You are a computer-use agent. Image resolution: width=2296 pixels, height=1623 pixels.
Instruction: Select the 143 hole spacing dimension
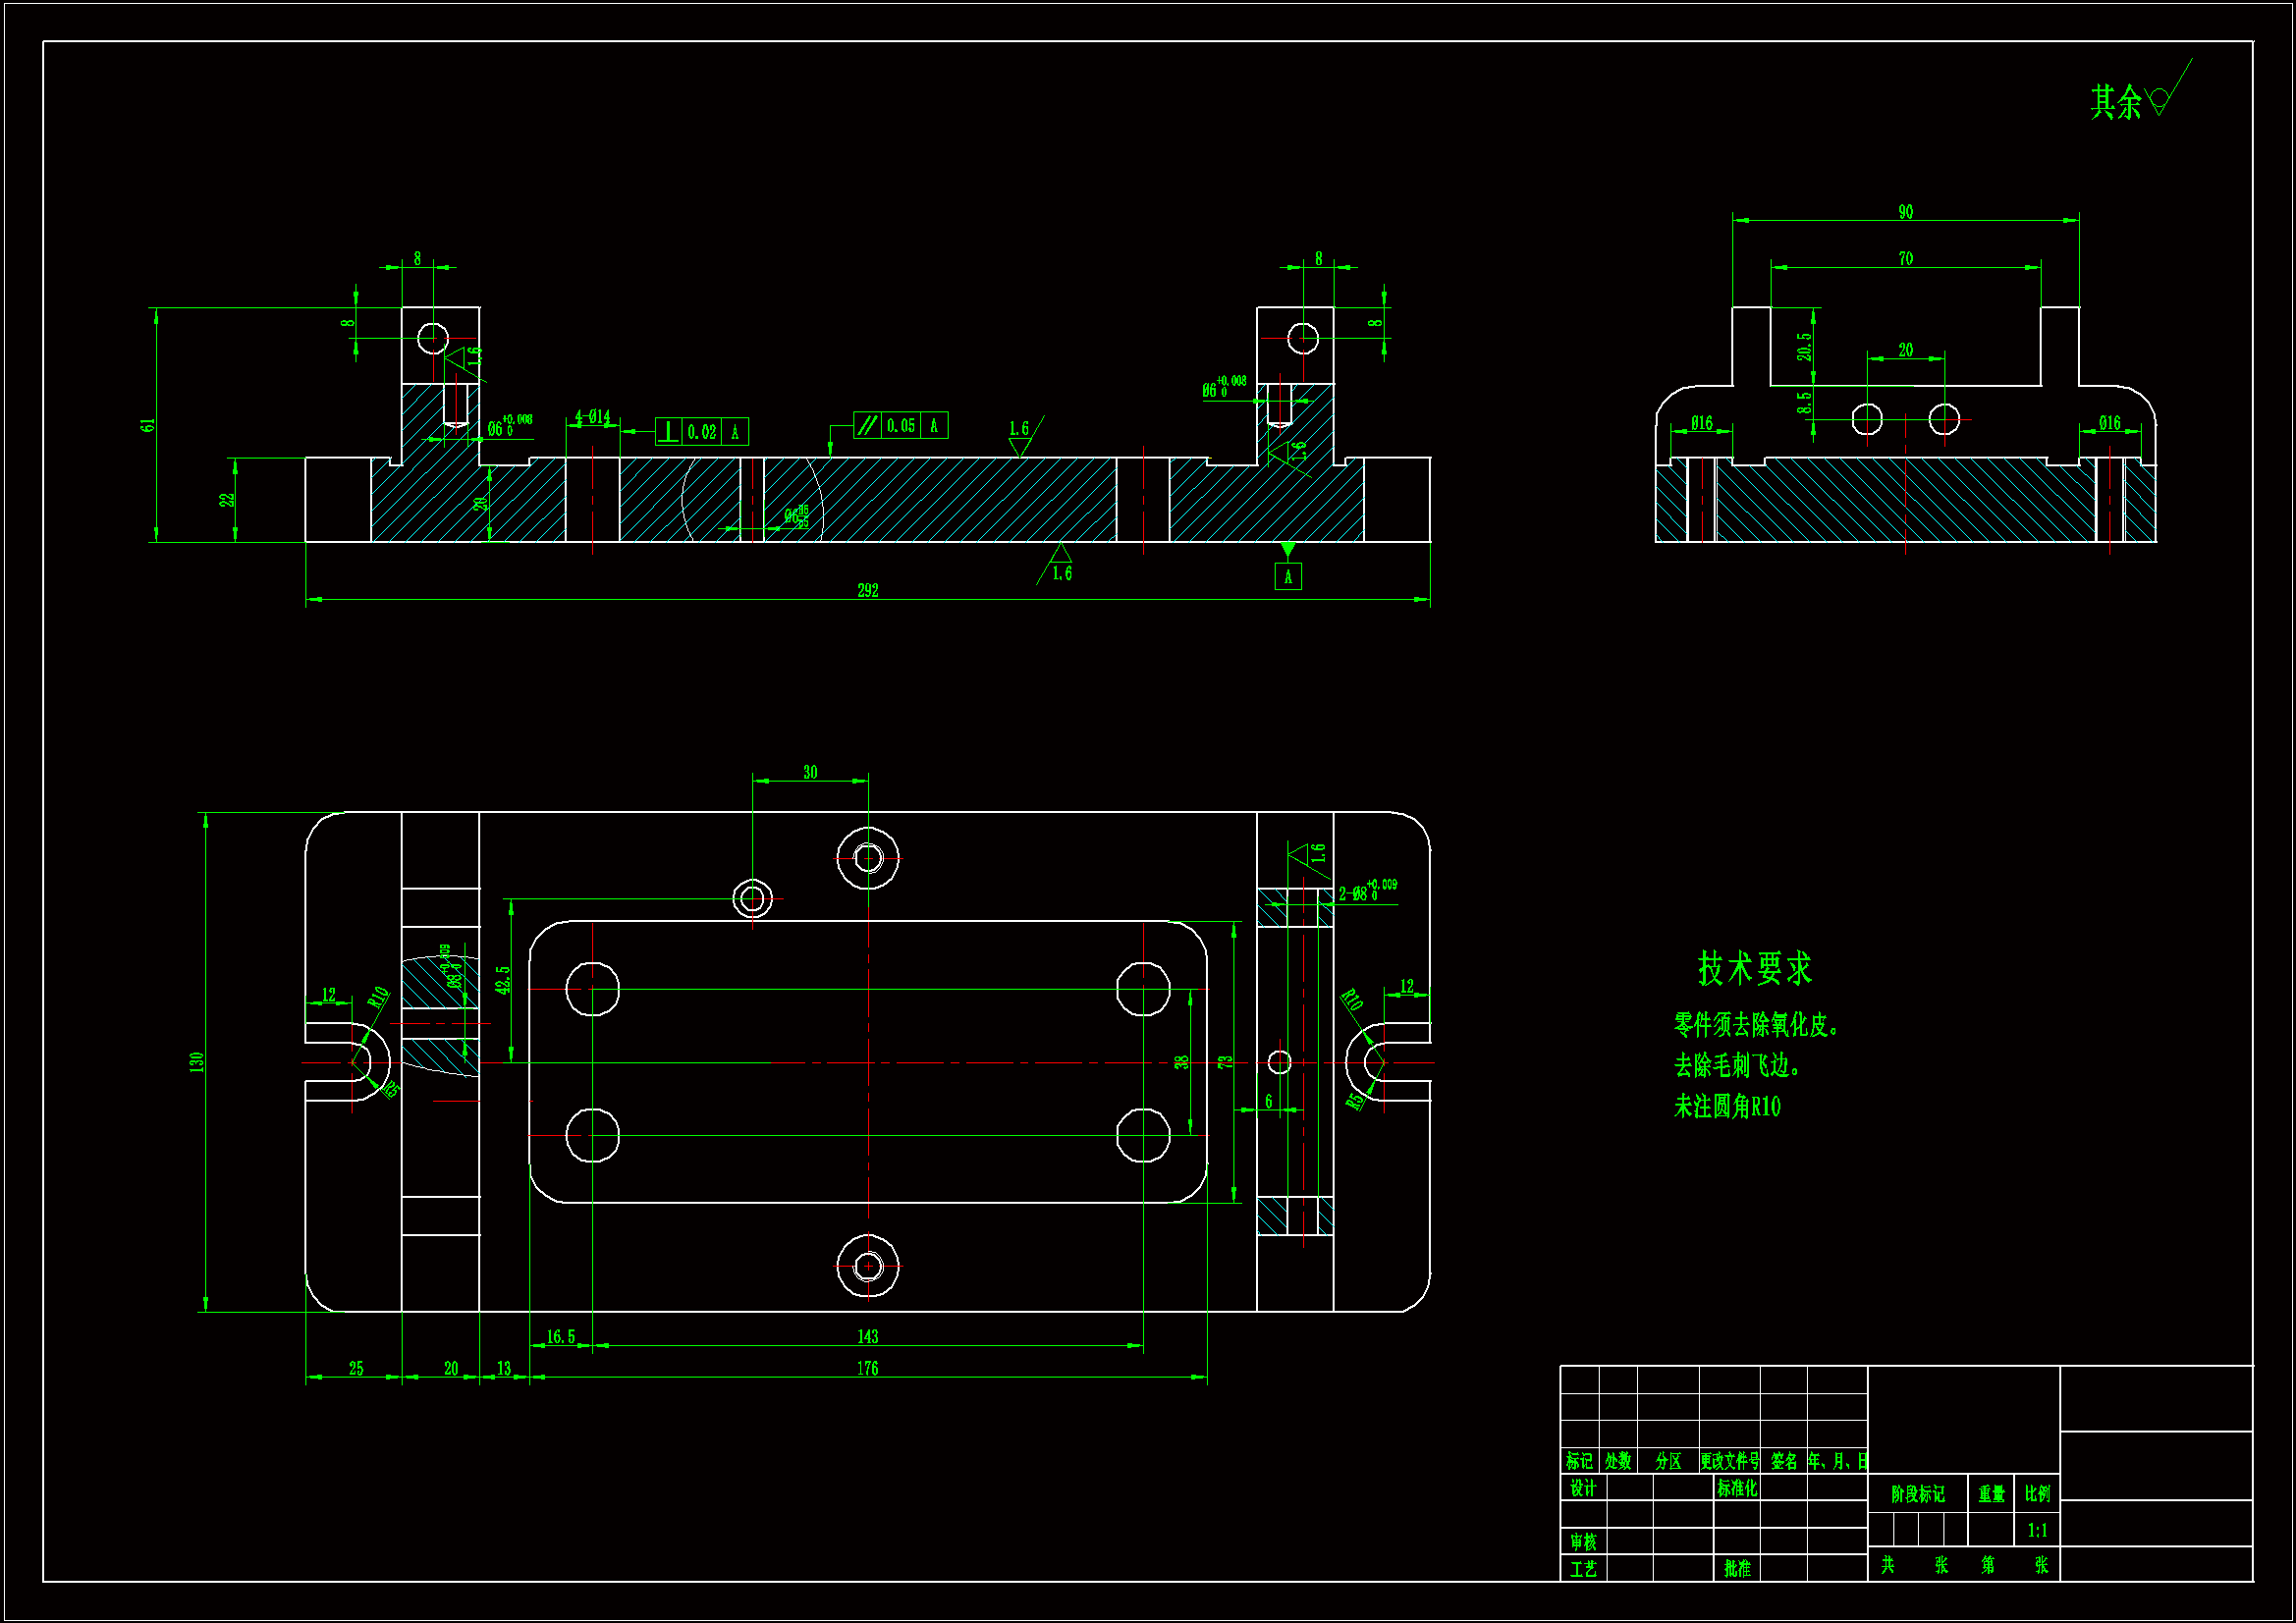[867, 1337]
